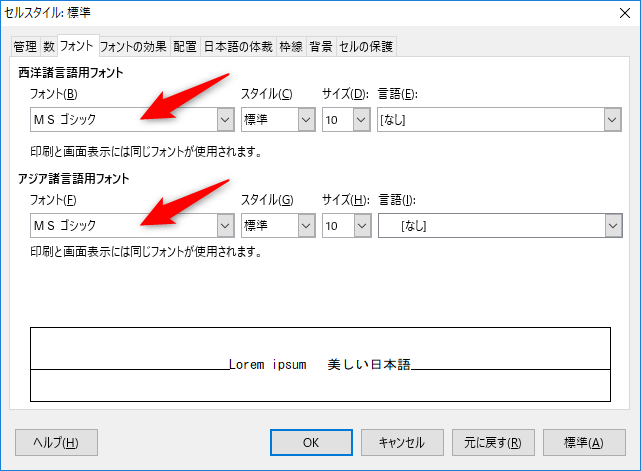Viewport: 641px width, 471px height.
Task: Open the Western スタイル(C) dropdown
Action: click(x=306, y=119)
